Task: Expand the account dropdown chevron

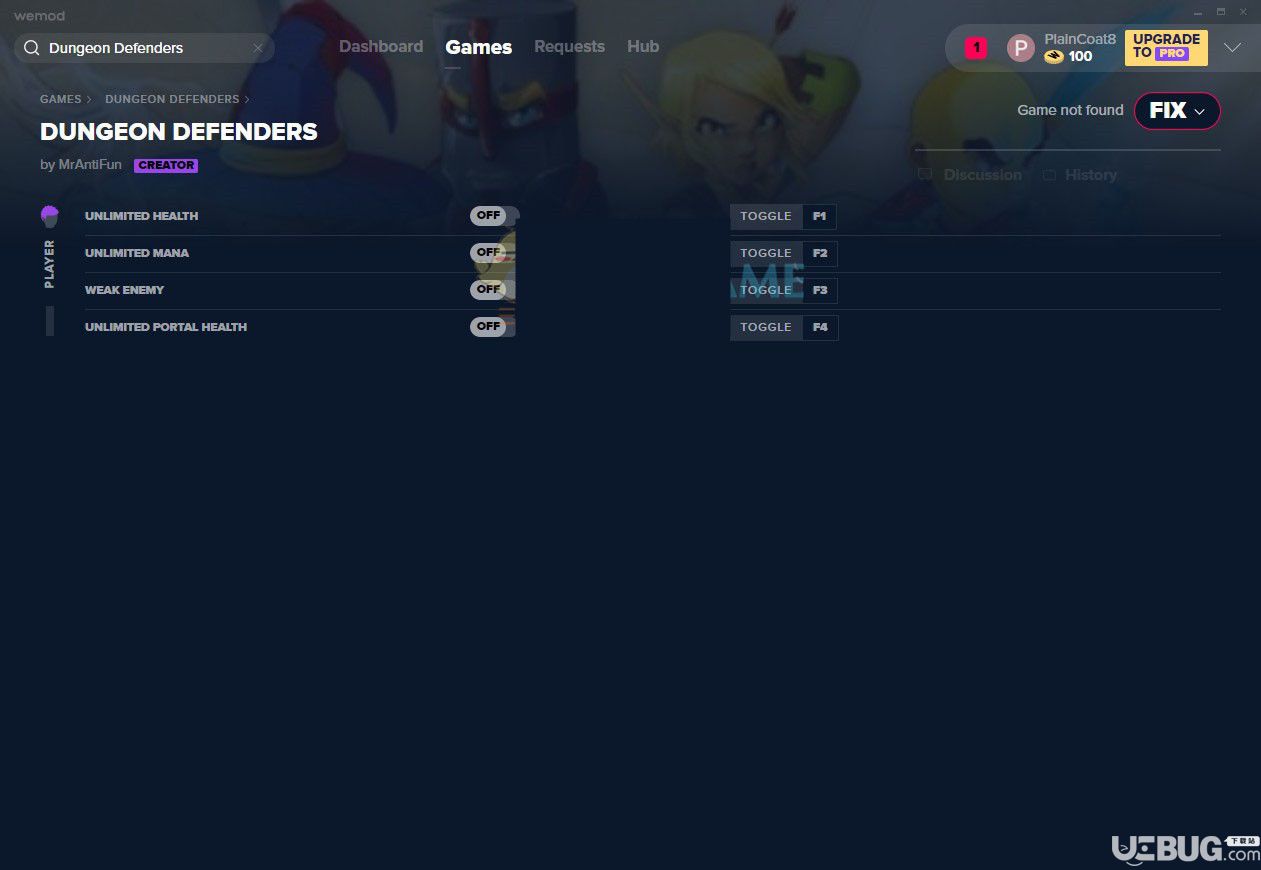Action: coord(1232,48)
